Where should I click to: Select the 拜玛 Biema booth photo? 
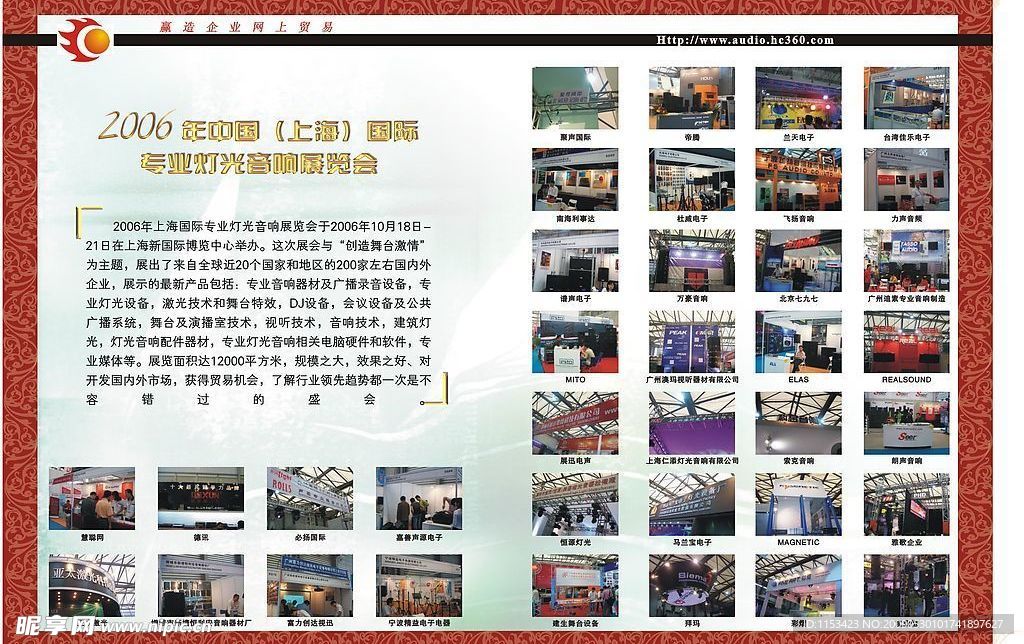pyautogui.click(x=692, y=586)
